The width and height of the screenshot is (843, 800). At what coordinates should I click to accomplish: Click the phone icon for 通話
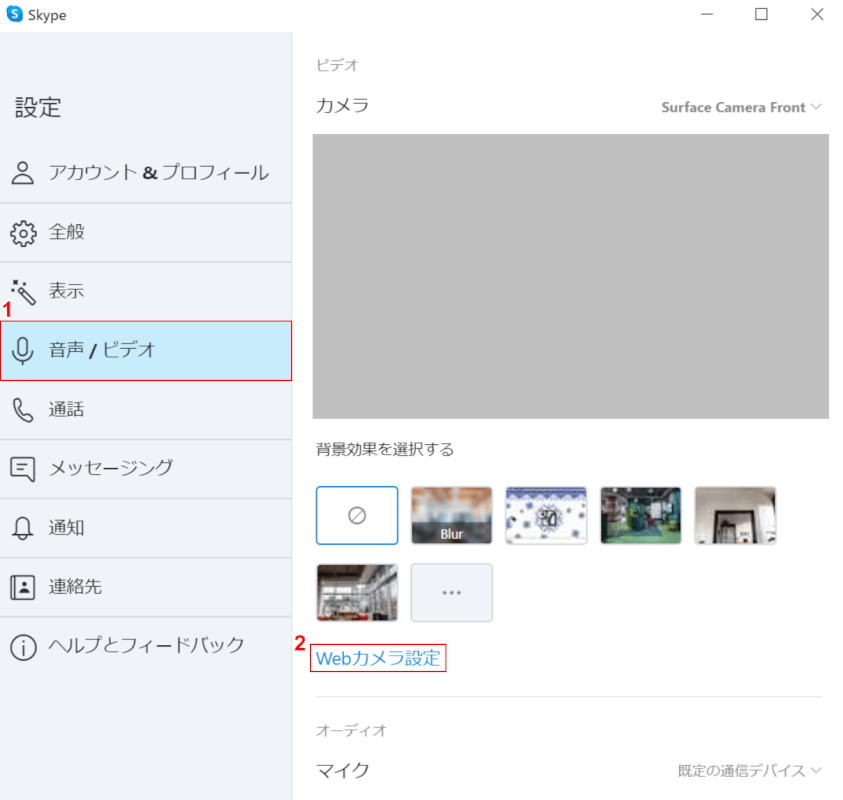coord(23,409)
